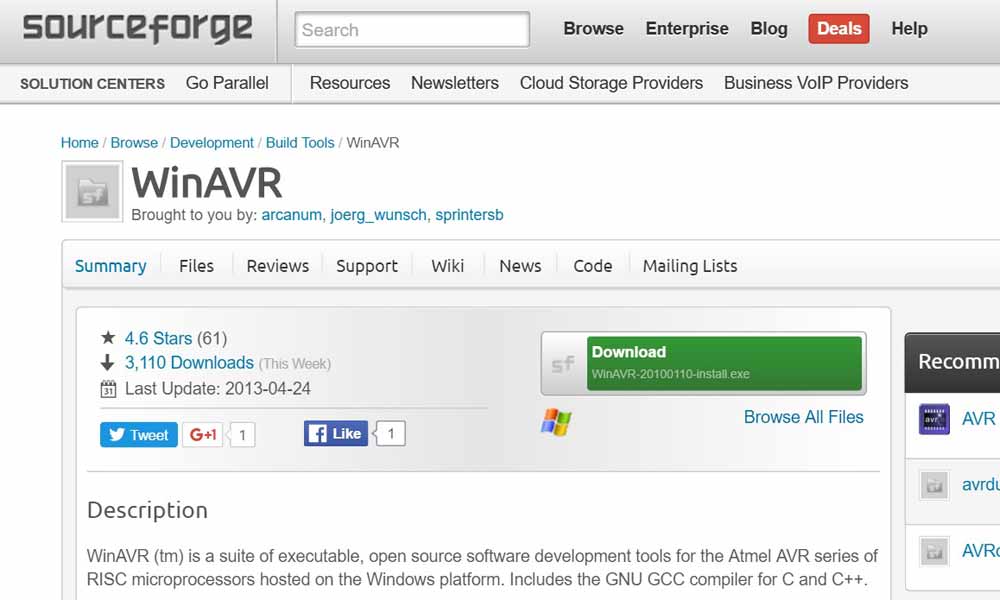Viewport: 1000px width, 600px height.
Task: Click the Go Parallel link
Action: coord(227,83)
